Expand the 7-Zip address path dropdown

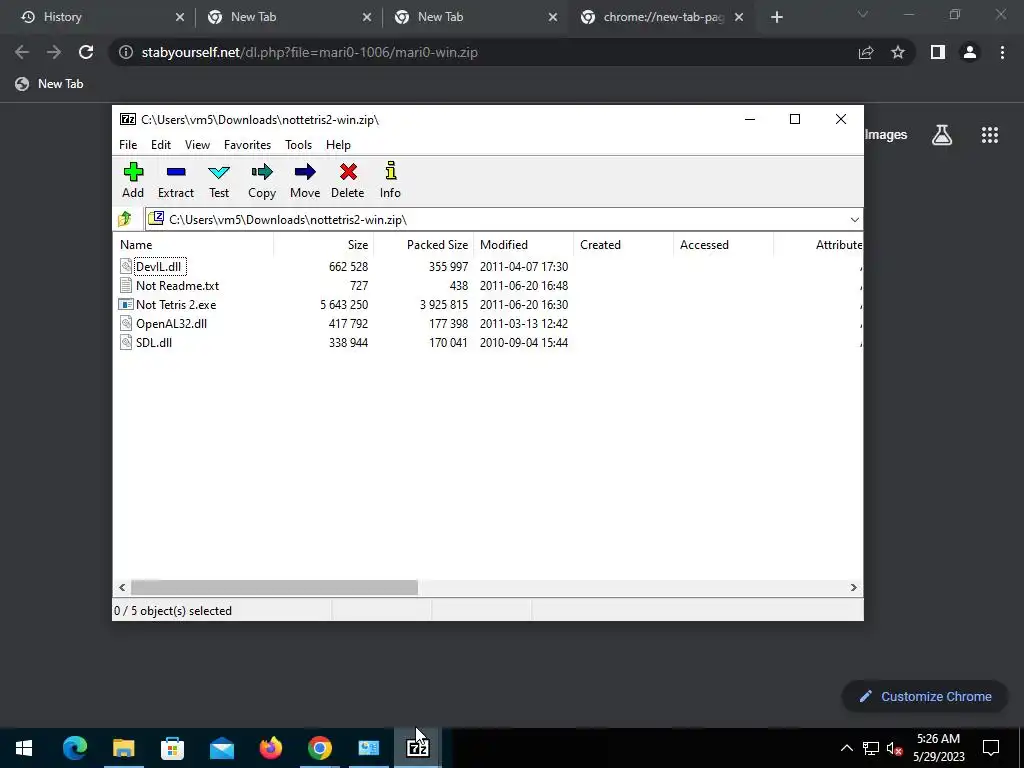(854, 219)
